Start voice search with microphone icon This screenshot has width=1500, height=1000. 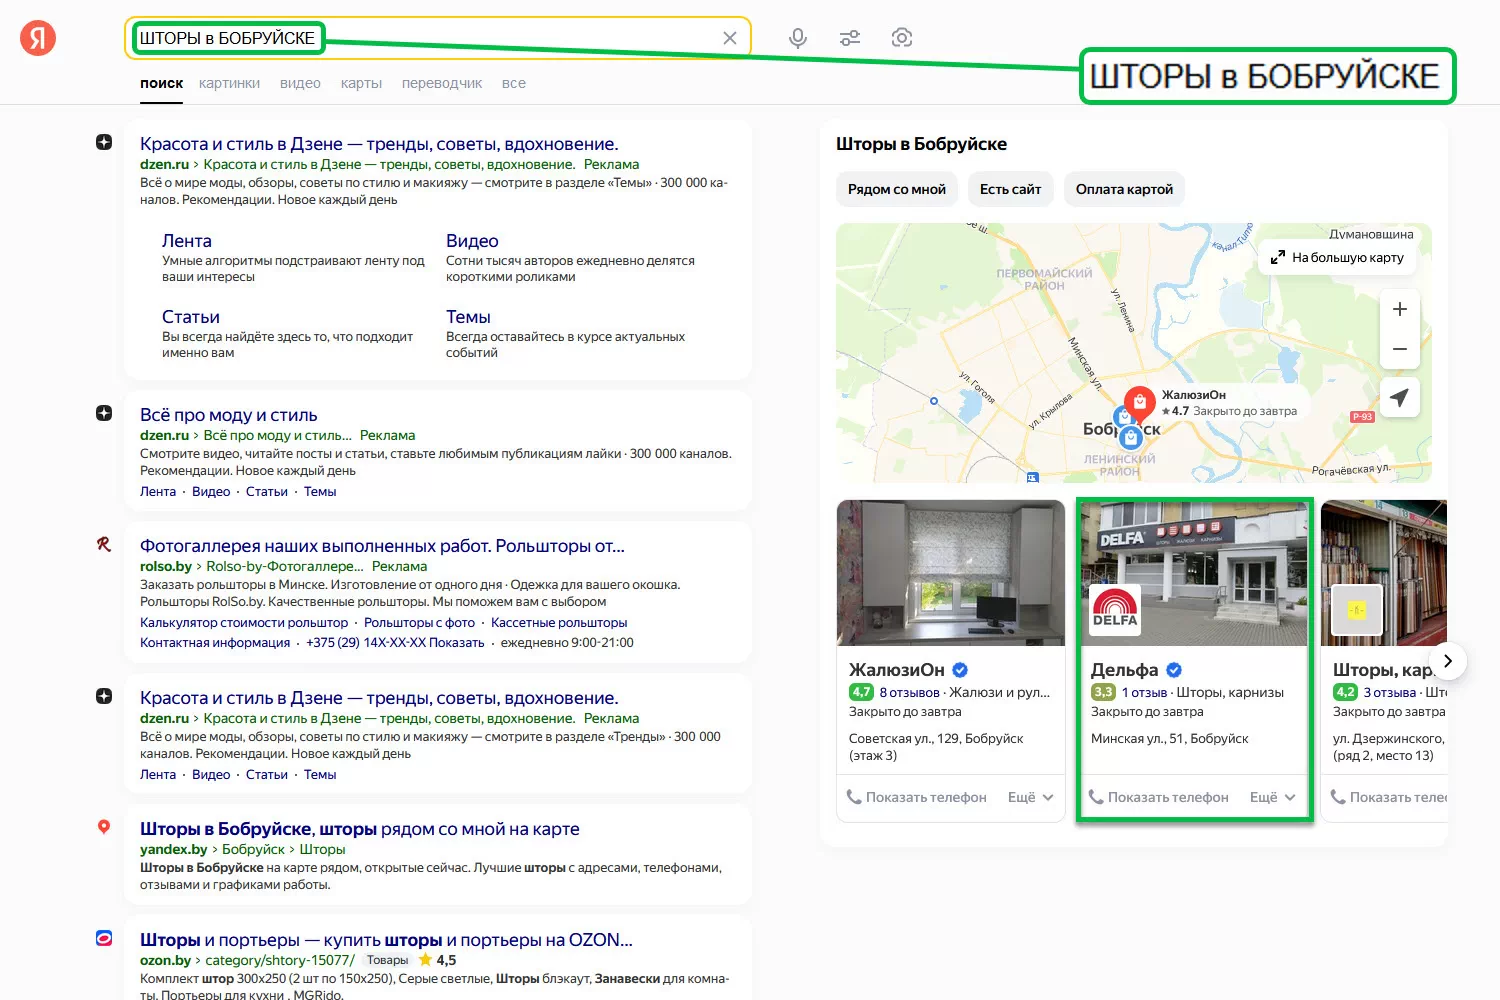(x=798, y=38)
